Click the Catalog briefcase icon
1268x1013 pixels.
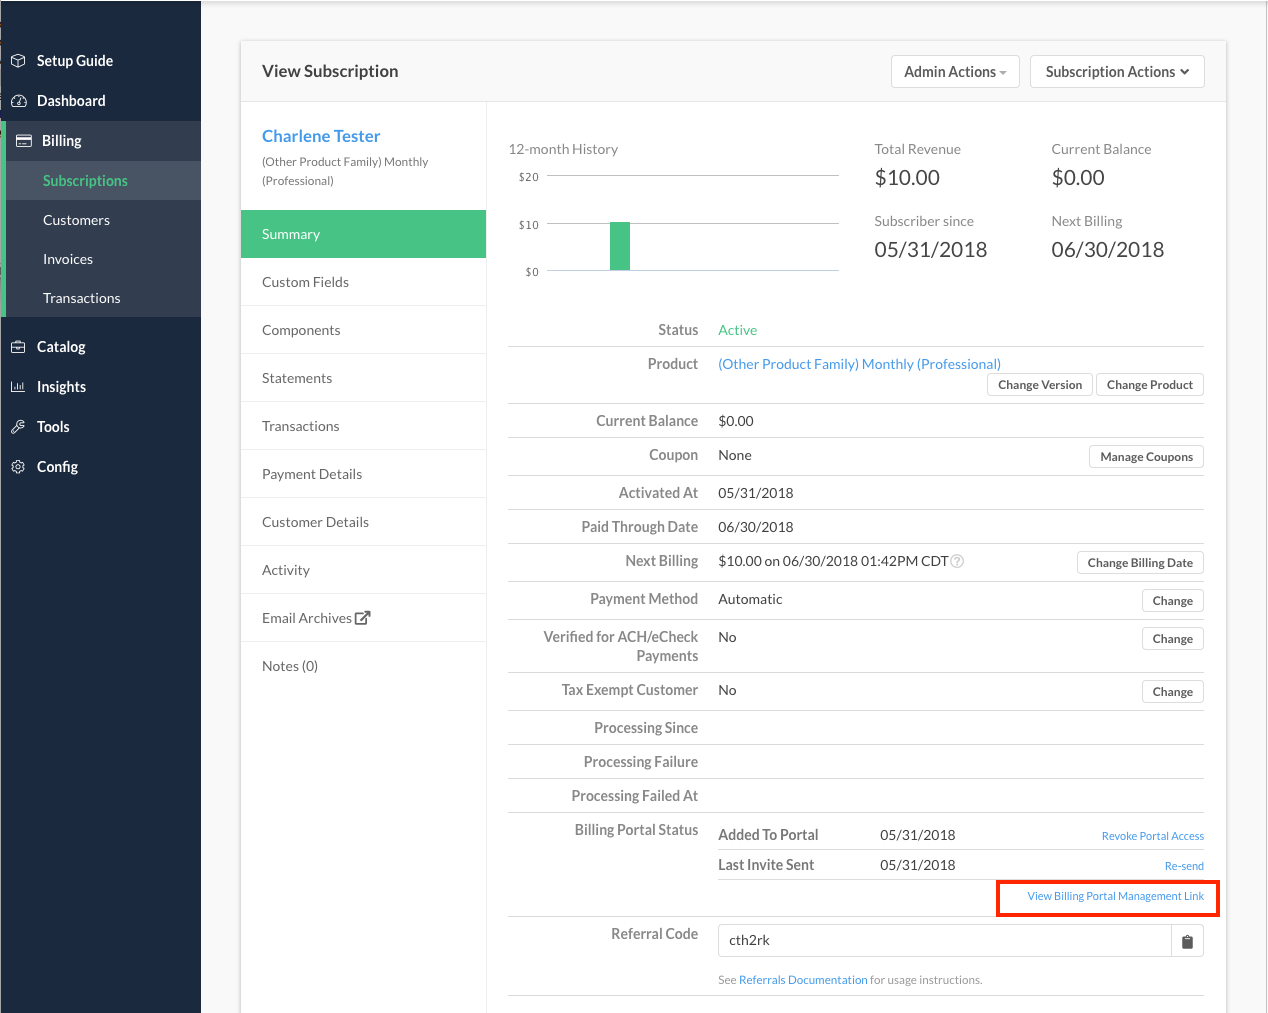(x=18, y=347)
